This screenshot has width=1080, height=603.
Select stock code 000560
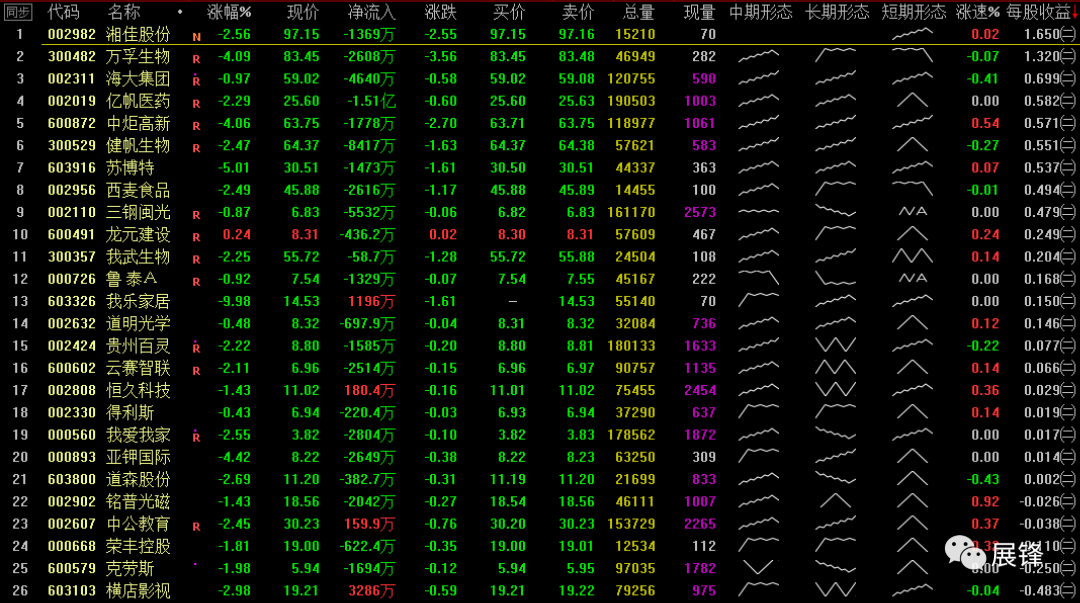(72, 435)
